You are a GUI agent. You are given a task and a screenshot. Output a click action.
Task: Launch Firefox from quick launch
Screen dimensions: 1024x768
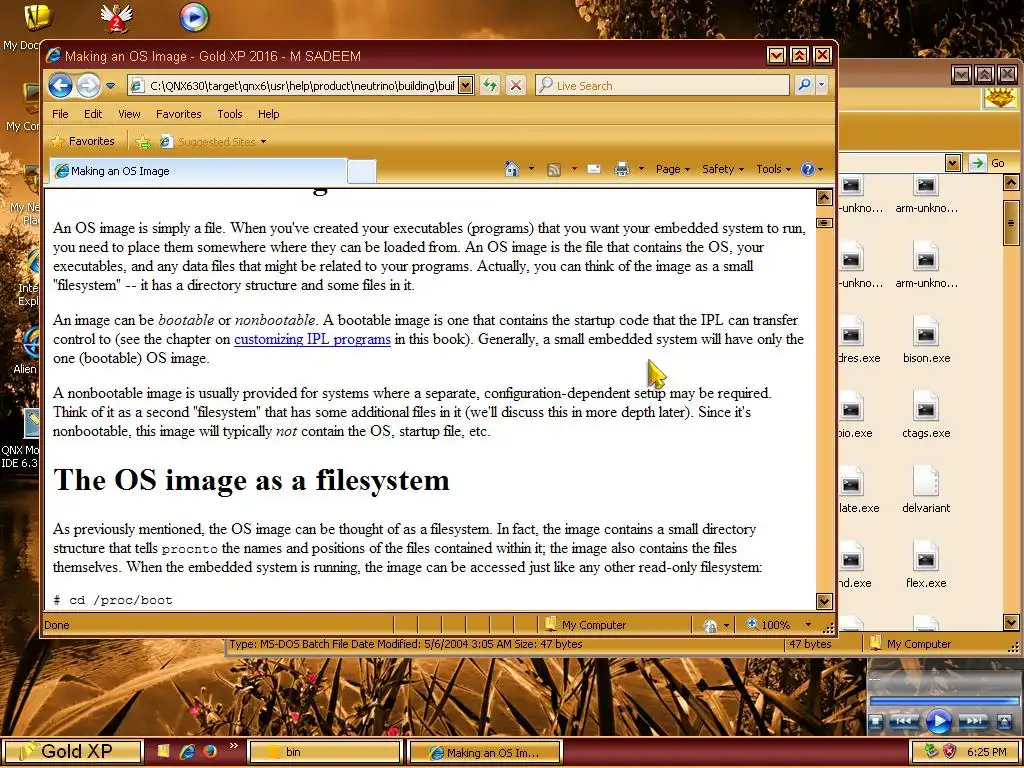[210, 751]
